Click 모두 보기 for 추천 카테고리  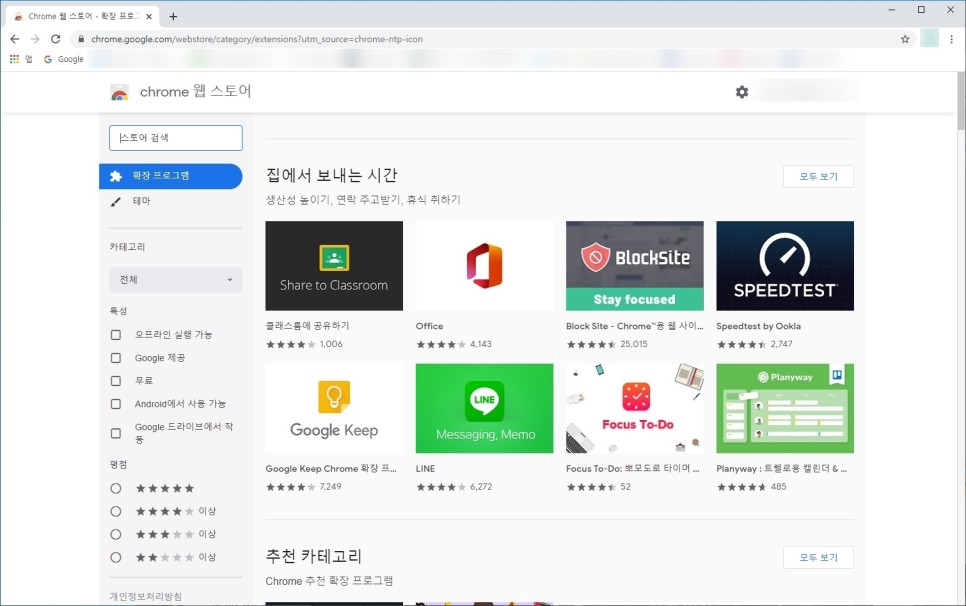pos(818,557)
